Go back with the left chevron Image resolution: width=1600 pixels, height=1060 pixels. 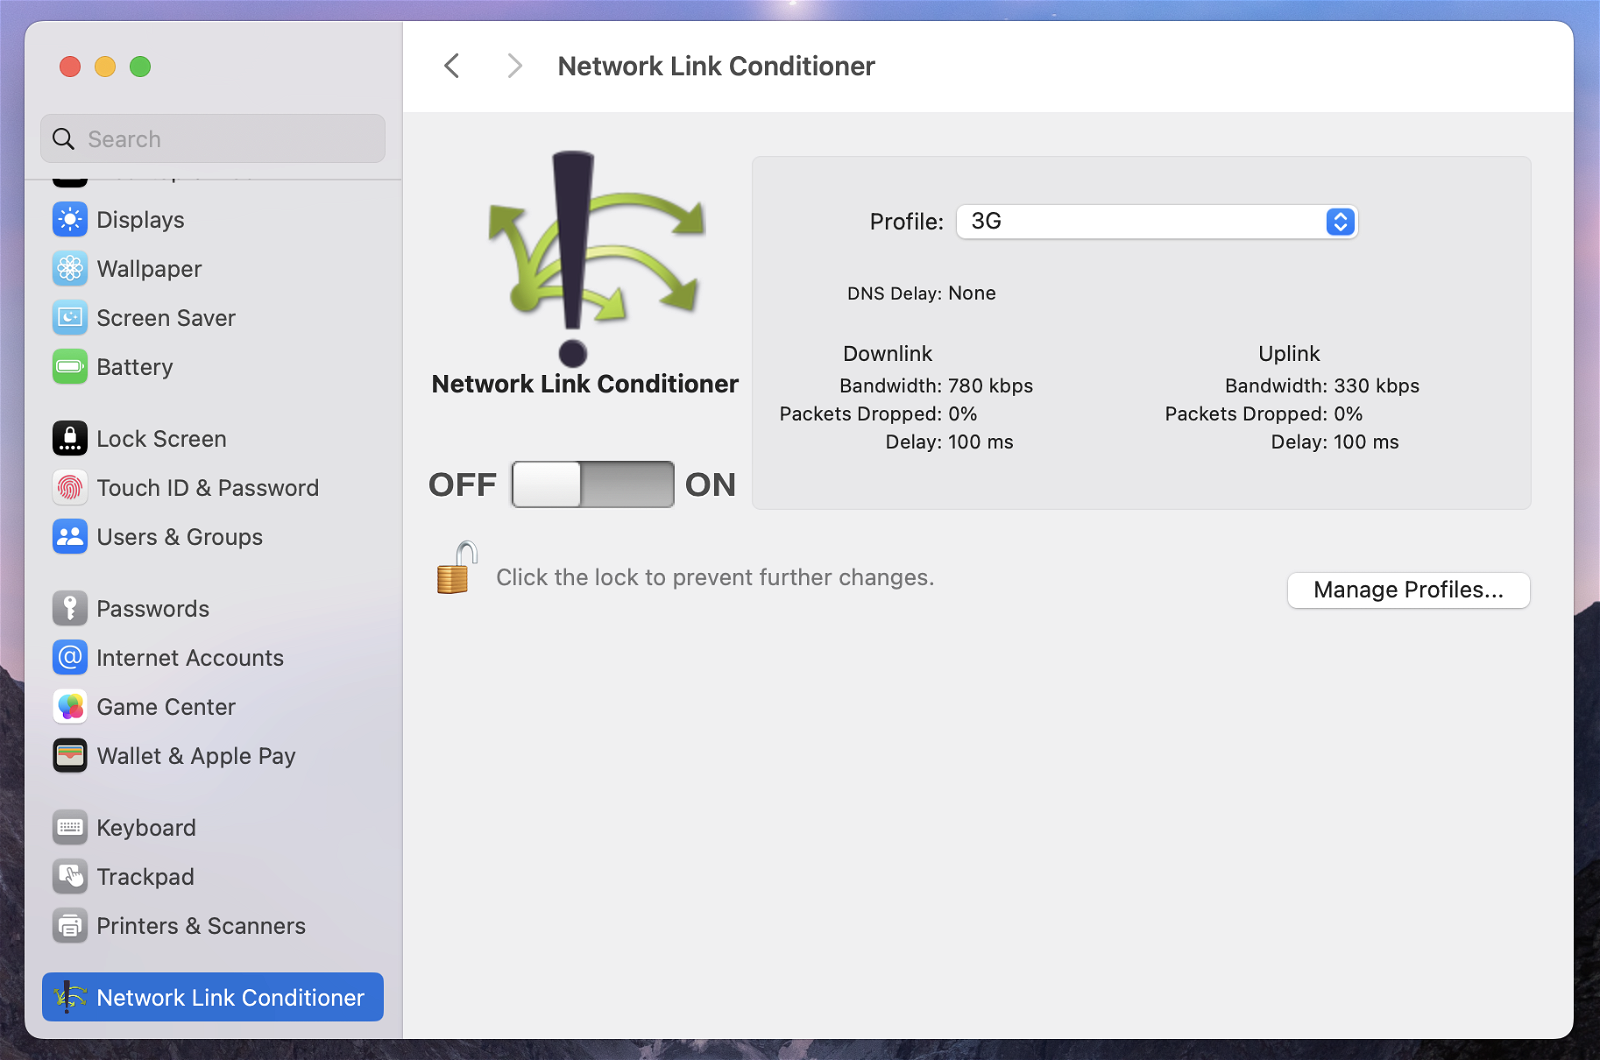452,66
